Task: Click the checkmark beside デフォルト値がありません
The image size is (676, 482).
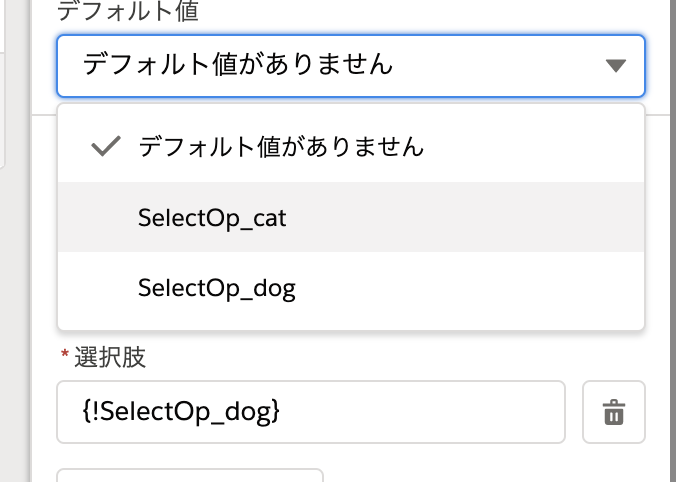Action: coord(106,146)
